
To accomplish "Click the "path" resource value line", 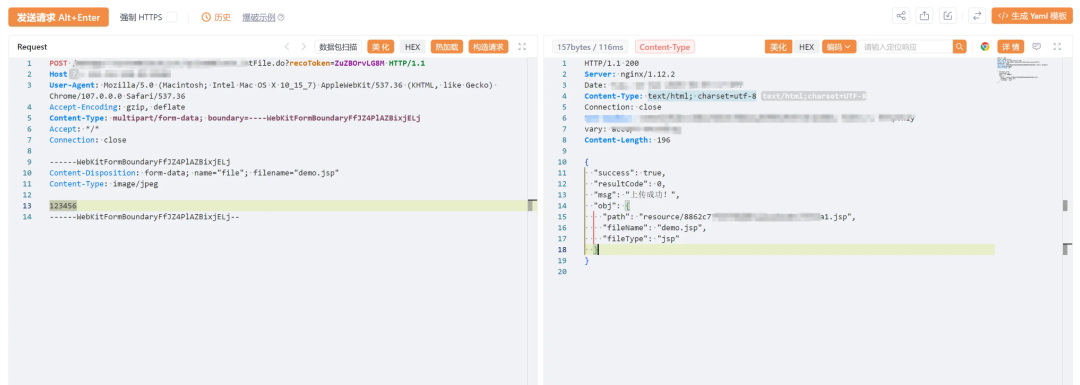I will pos(729,217).
